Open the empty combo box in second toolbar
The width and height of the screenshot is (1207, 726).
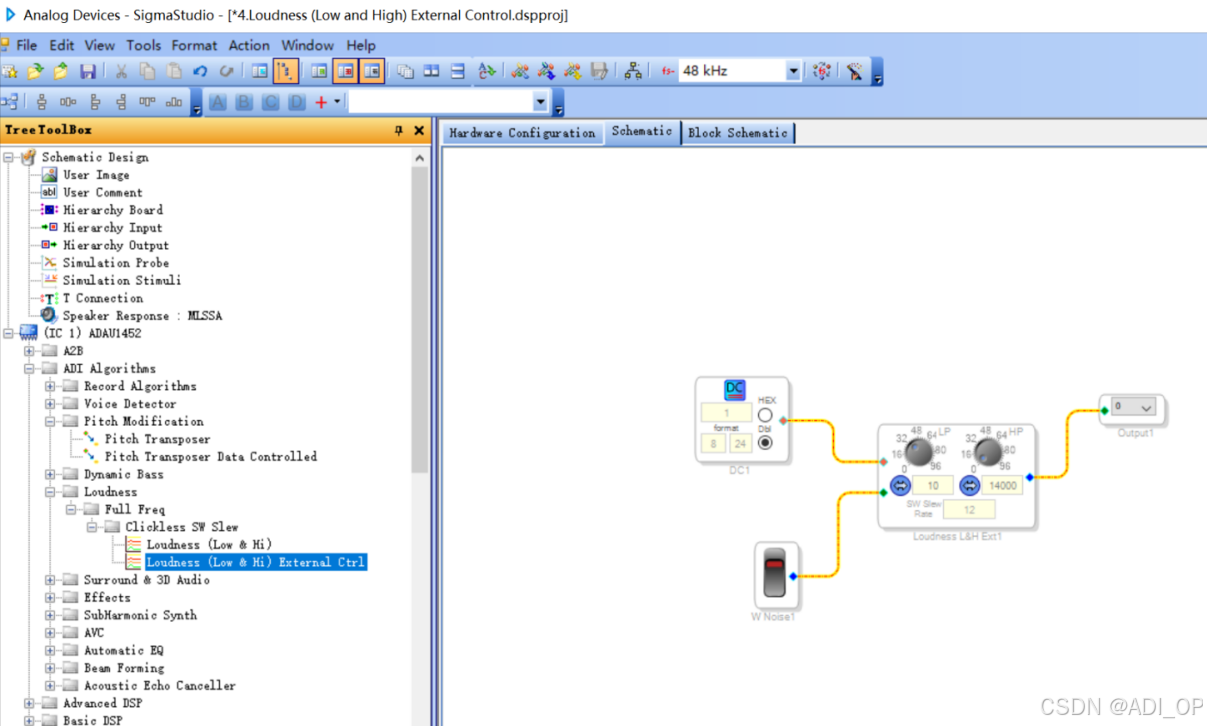tap(540, 102)
